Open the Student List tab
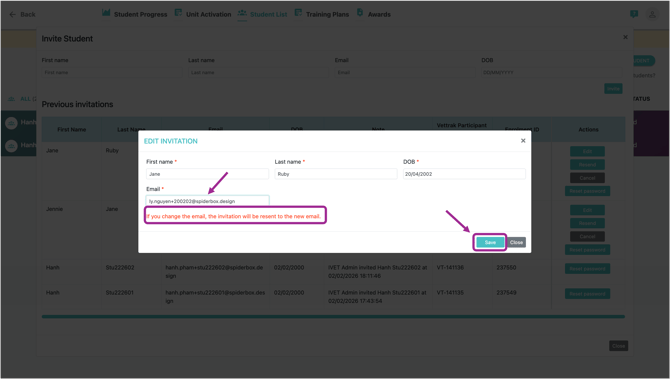 [x=268, y=14]
